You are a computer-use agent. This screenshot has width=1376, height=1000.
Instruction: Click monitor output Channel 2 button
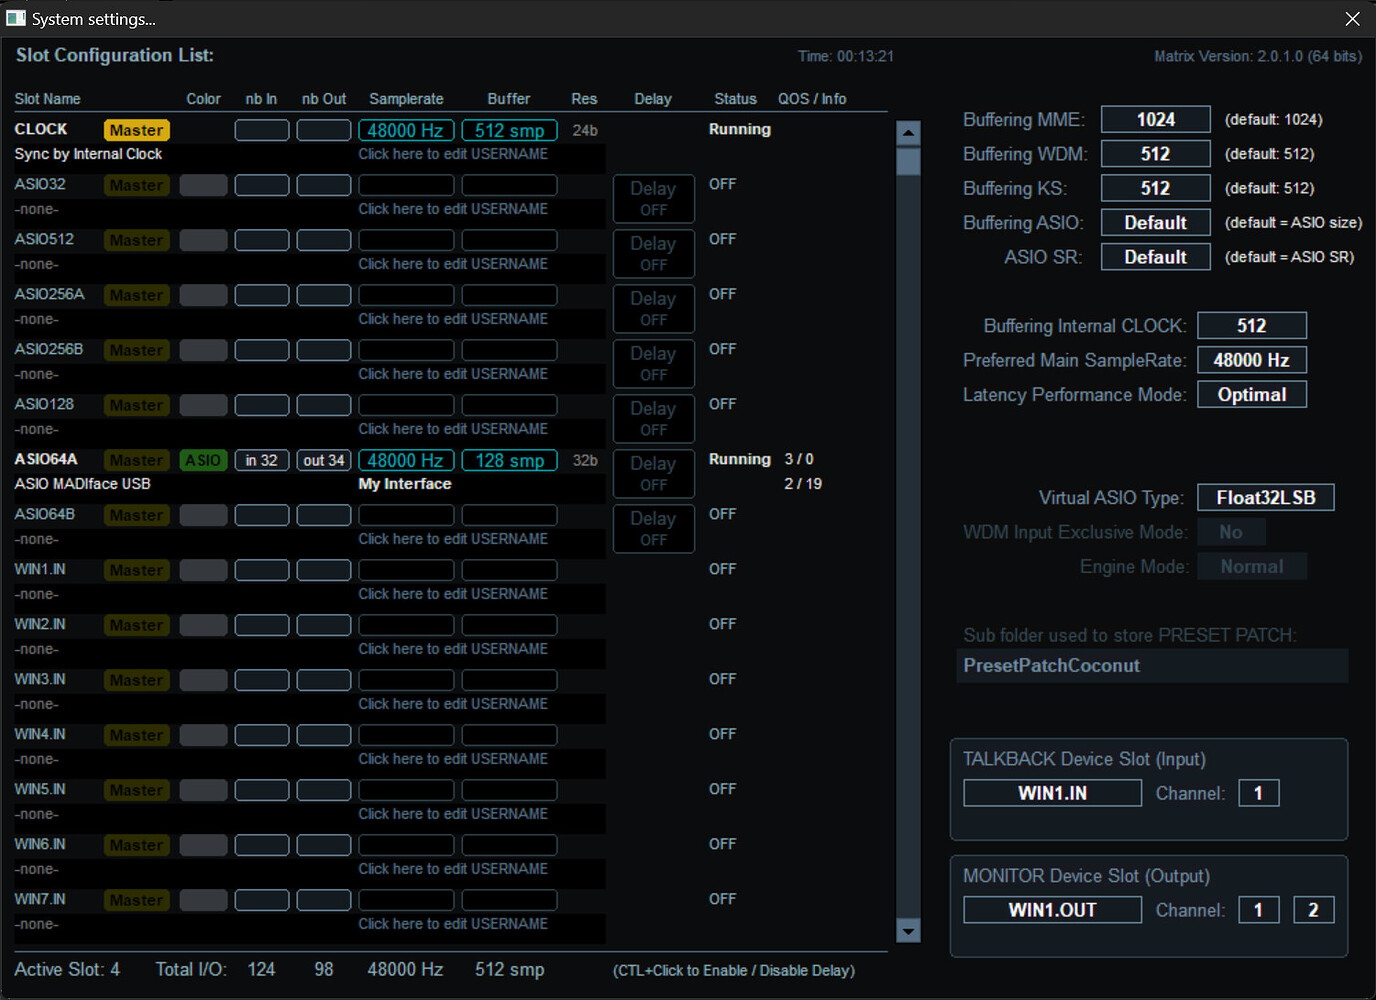click(x=1313, y=909)
